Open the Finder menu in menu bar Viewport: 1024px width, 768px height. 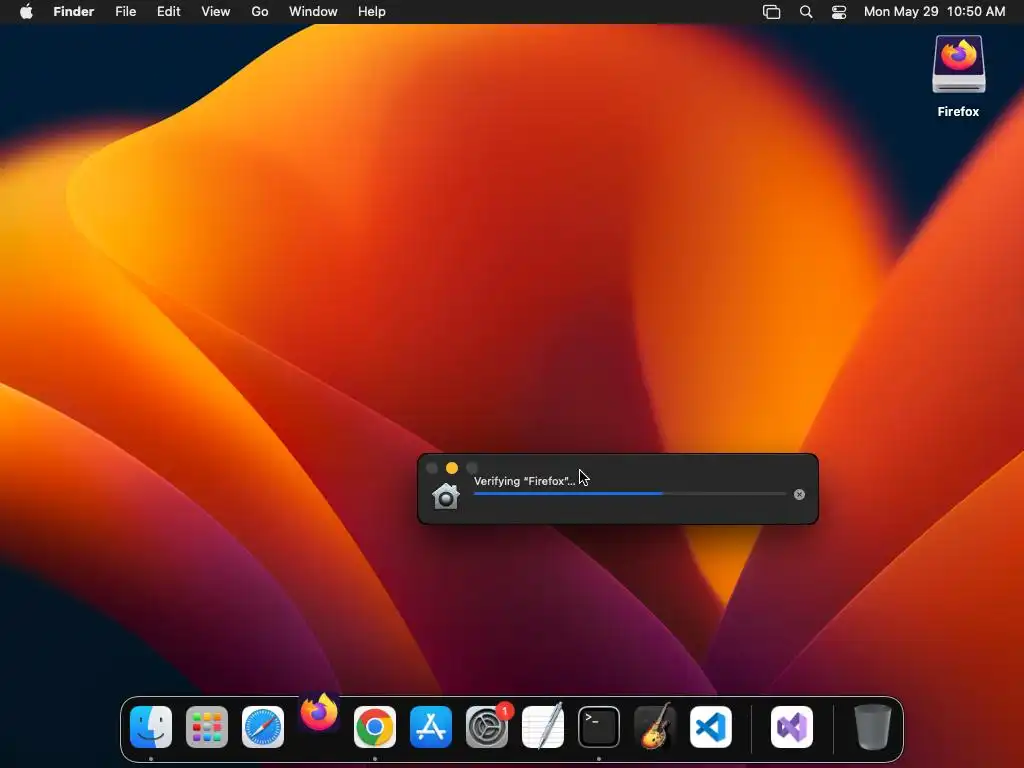click(x=74, y=12)
